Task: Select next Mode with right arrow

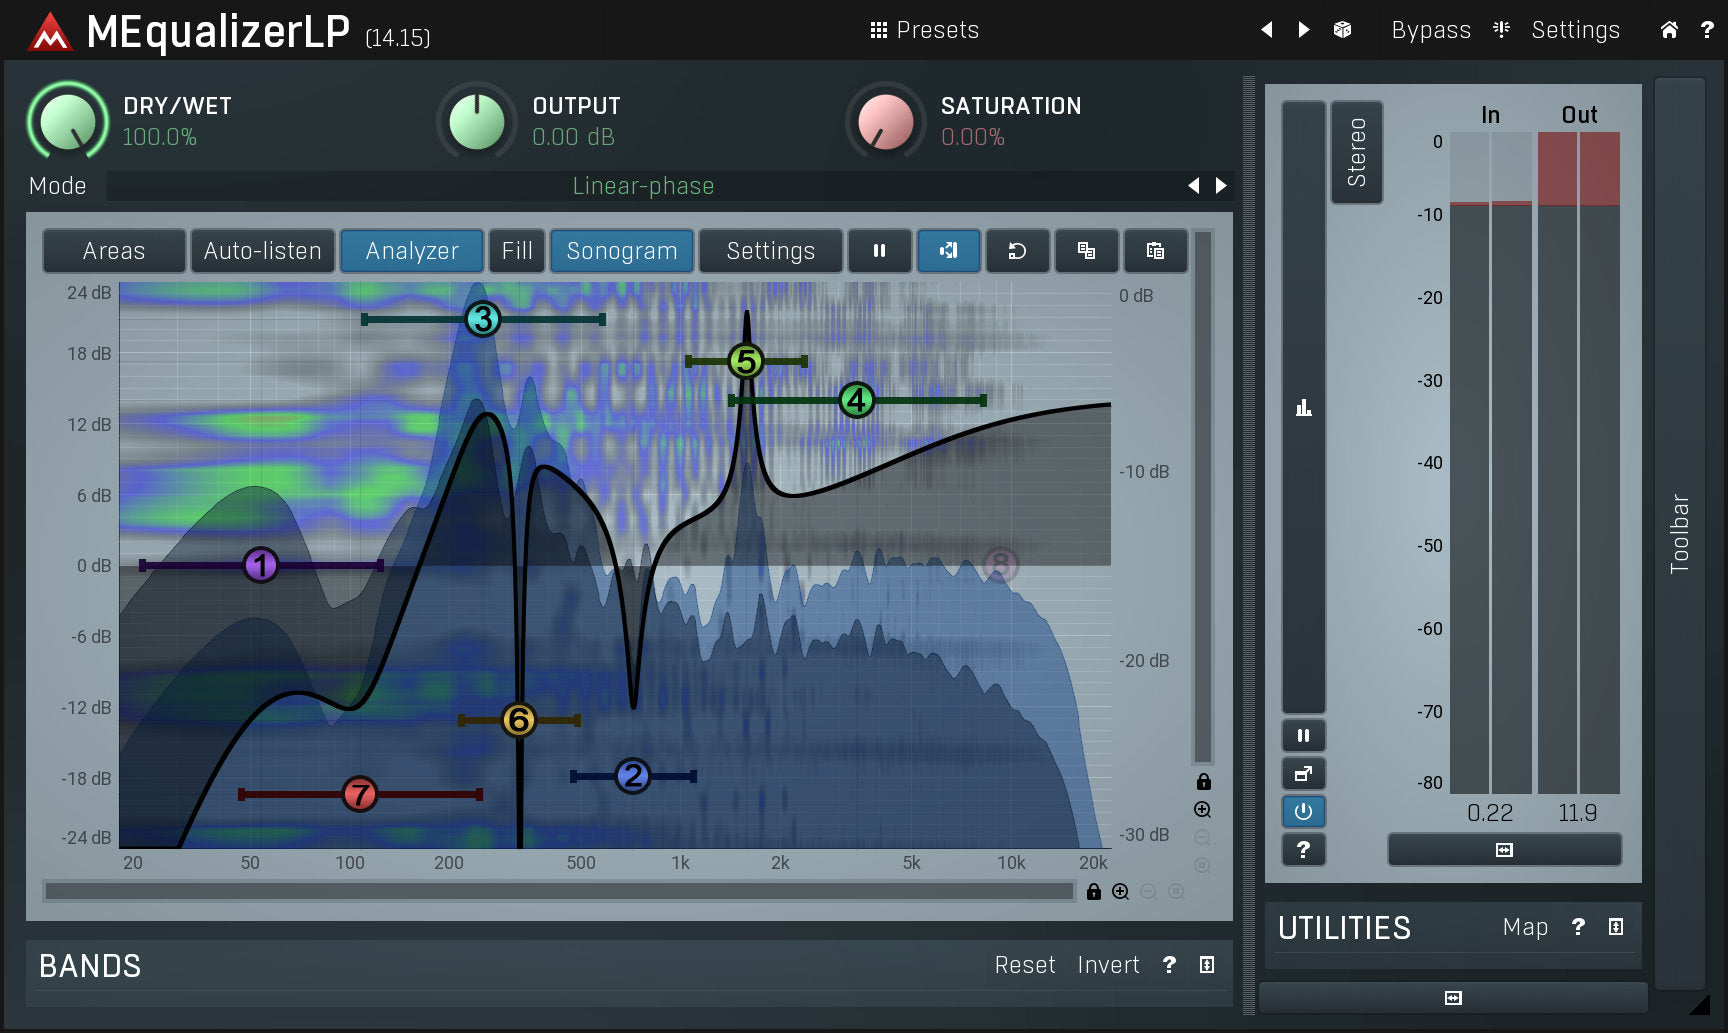Action: click(x=1221, y=186)
